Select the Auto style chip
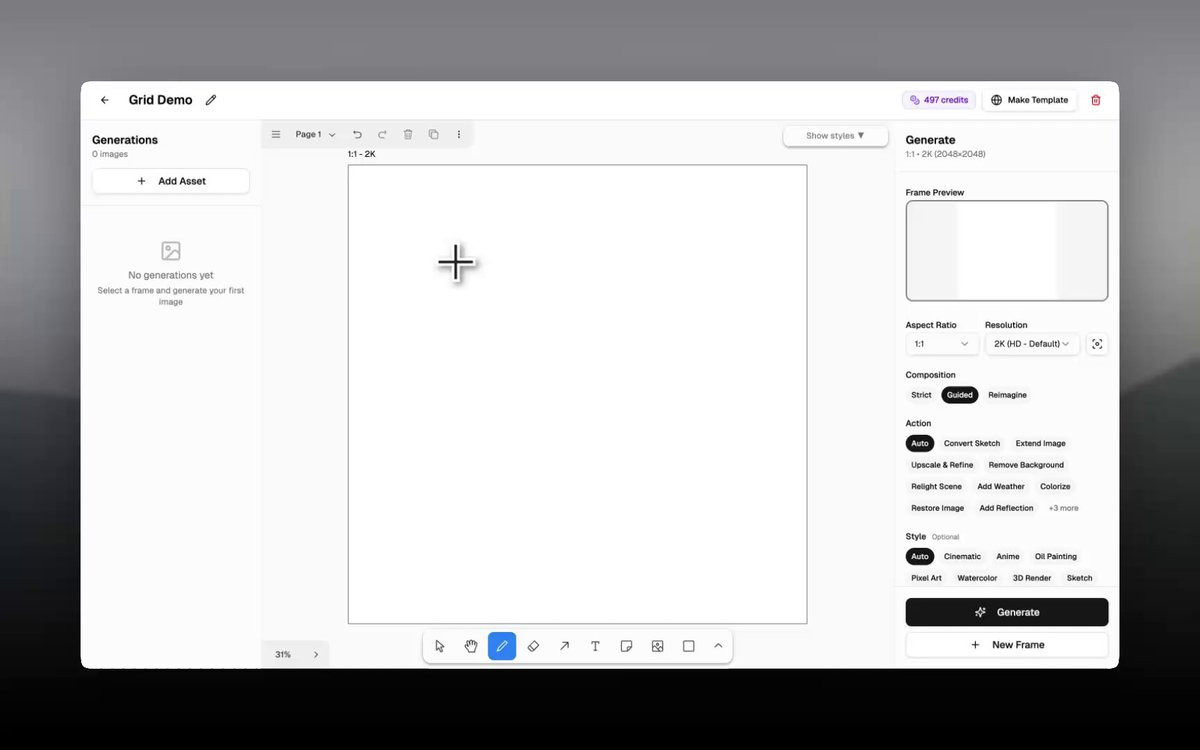 [x=920, y=556]
